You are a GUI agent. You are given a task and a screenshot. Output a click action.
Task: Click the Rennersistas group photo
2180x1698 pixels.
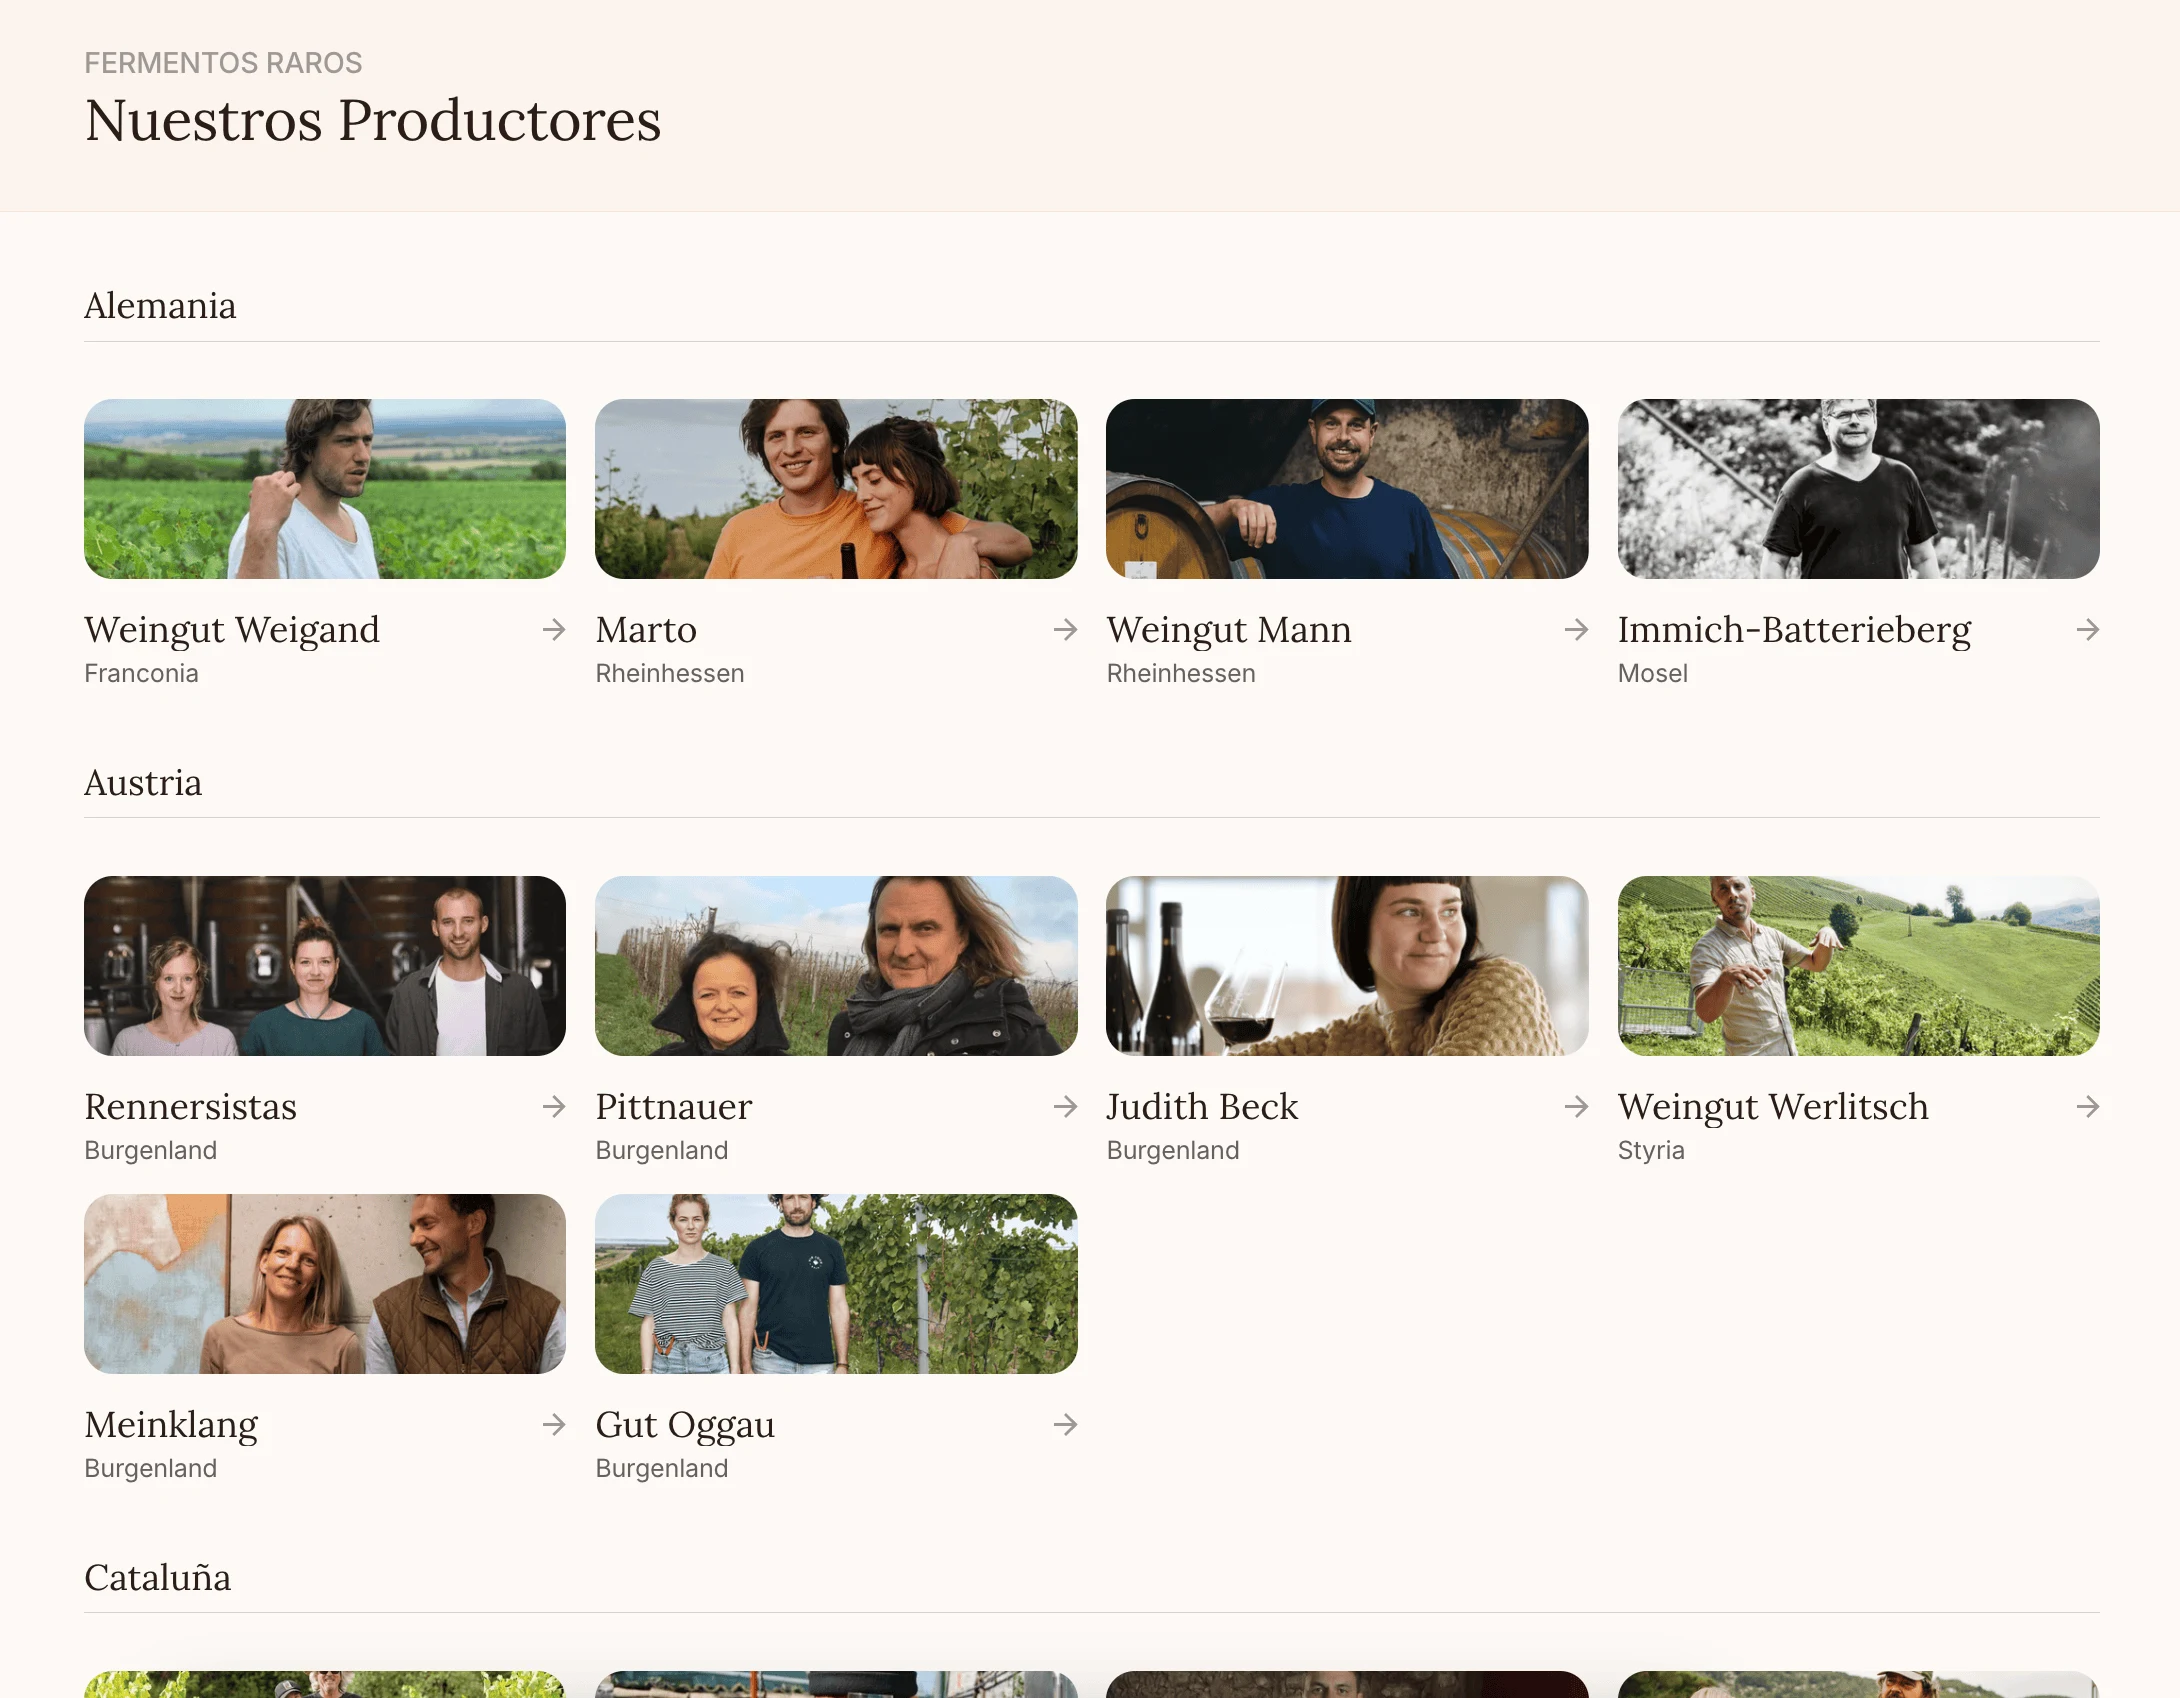325,966
